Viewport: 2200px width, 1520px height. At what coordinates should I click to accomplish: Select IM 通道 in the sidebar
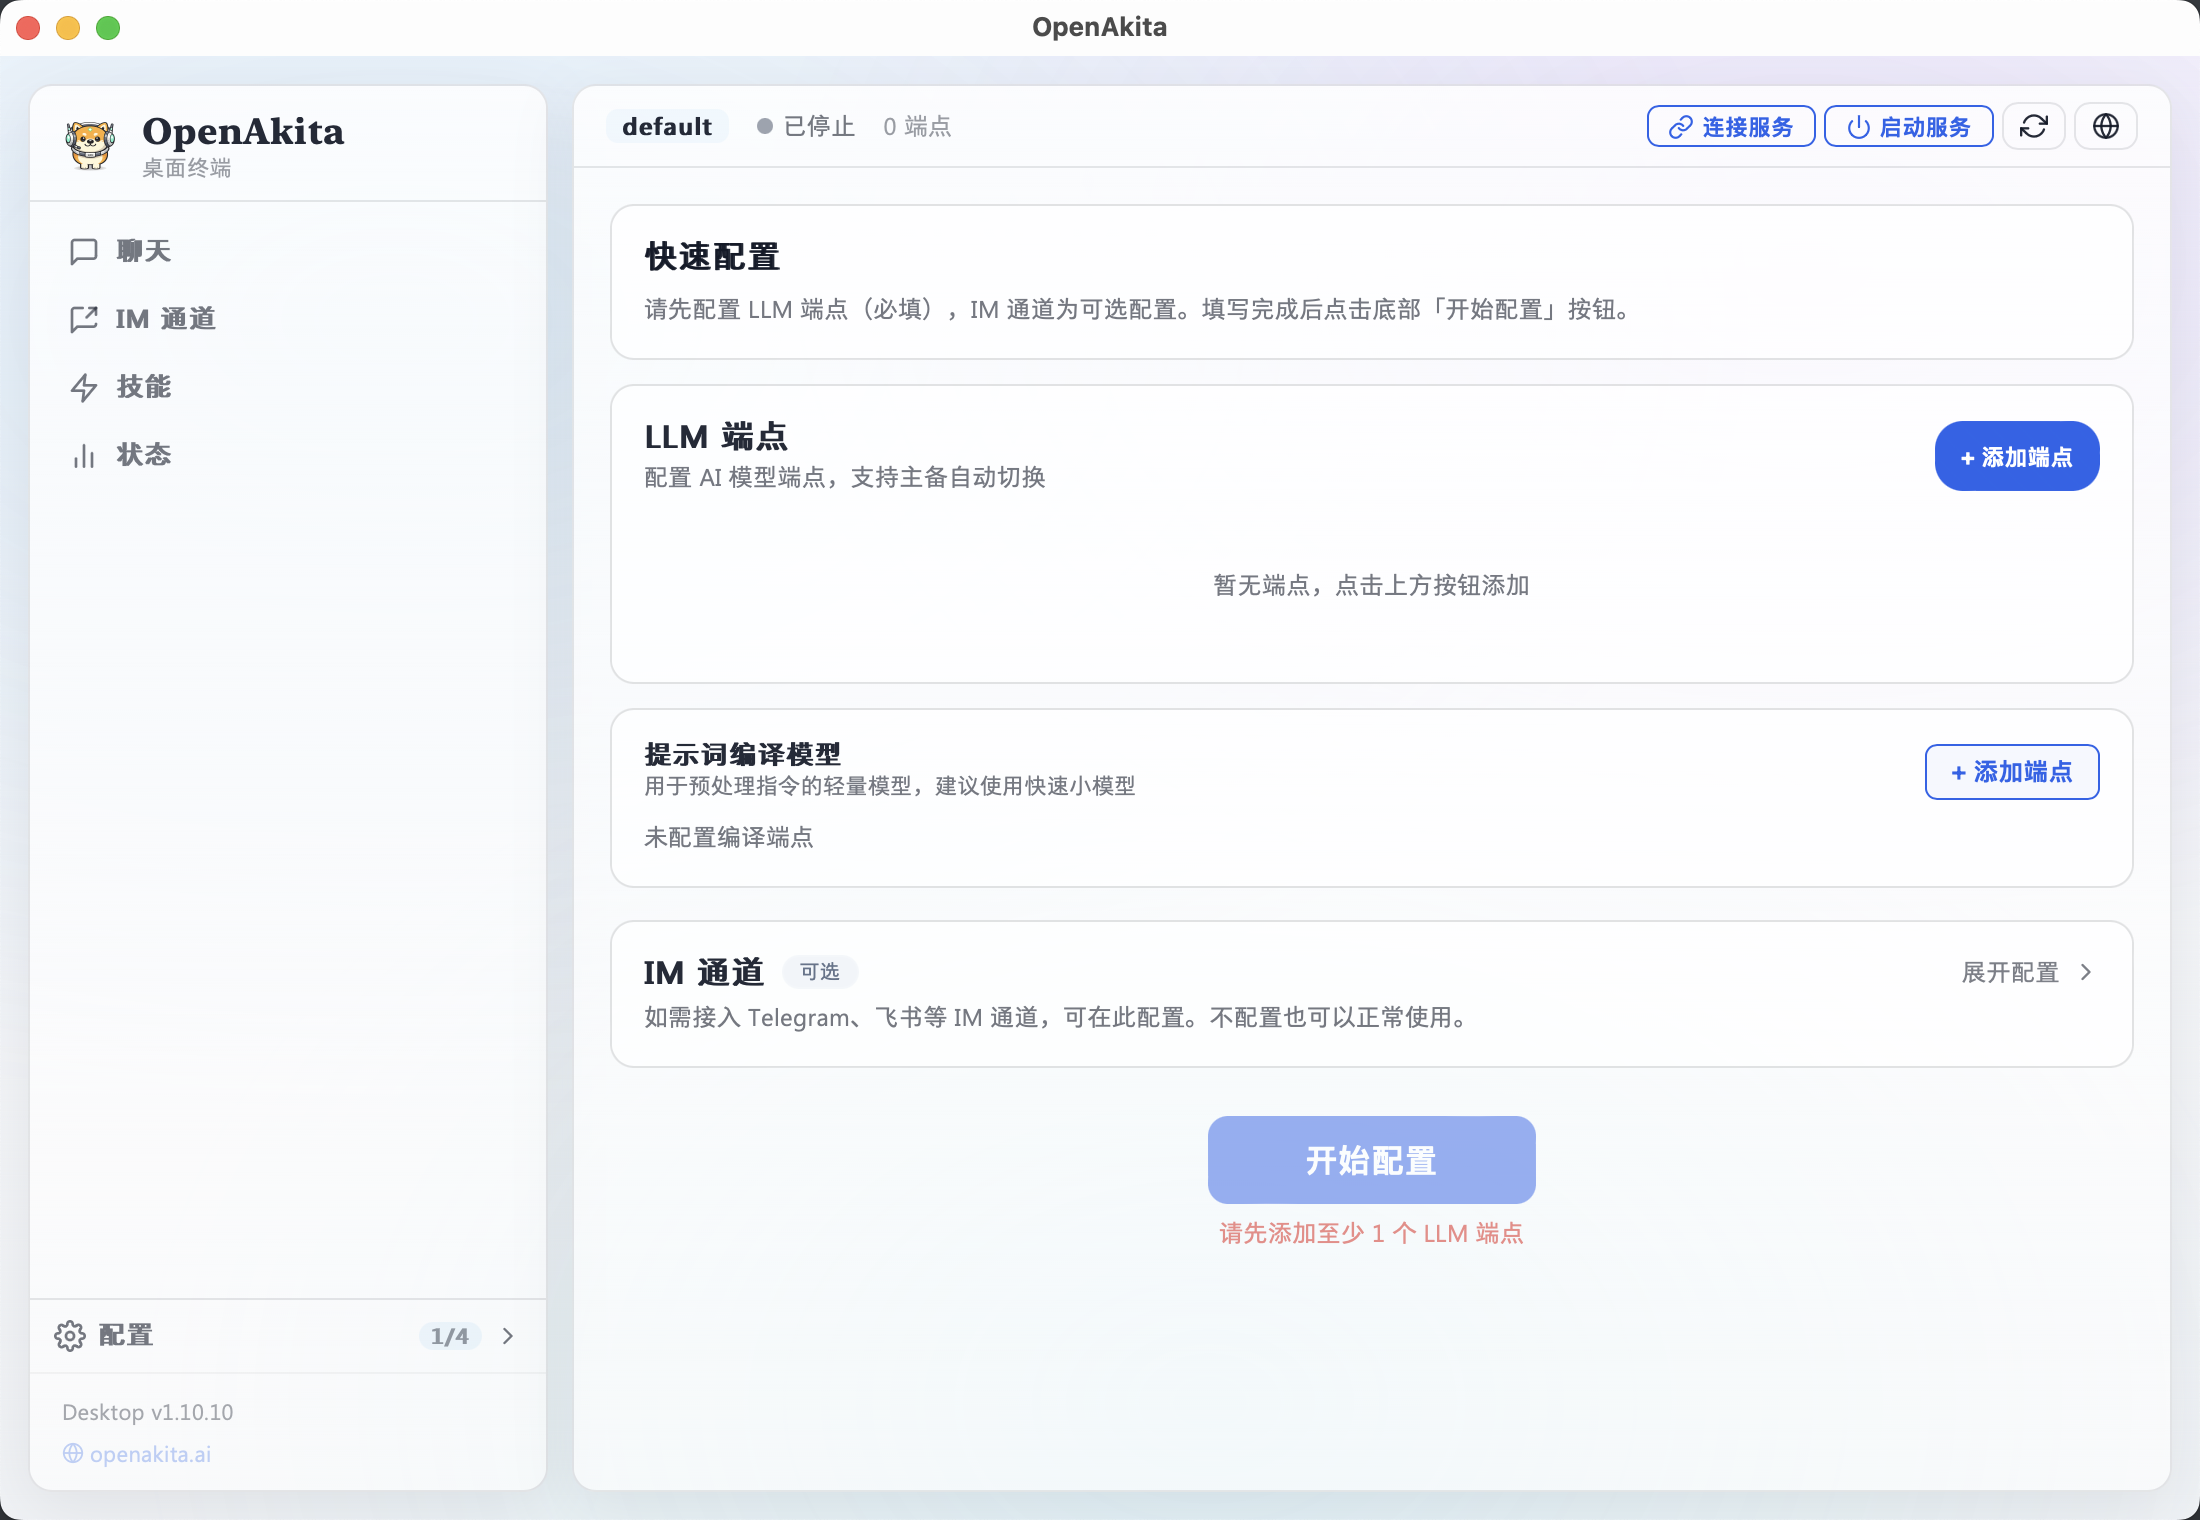164,319
